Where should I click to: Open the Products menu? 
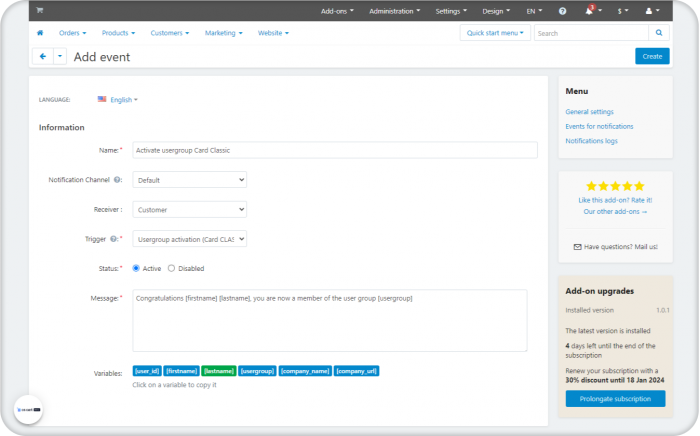click(118, 33)
